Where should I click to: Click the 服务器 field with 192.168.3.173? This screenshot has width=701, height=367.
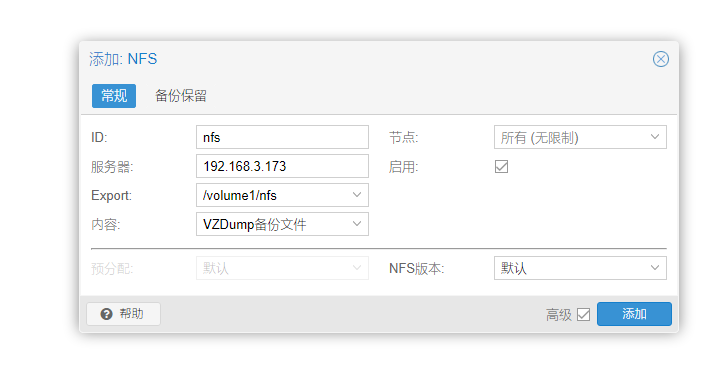click(x=282, y=166)
